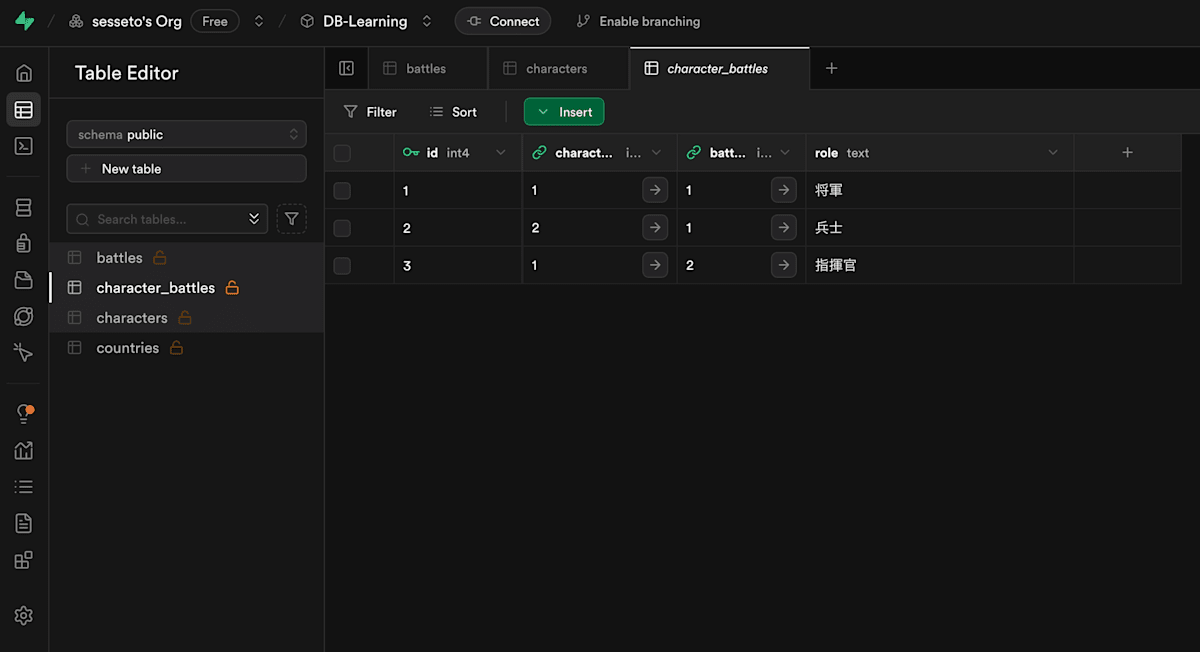Open the API Docs document icon
Viewport: 1200px width, 652px height.
[x=24, y=523]
